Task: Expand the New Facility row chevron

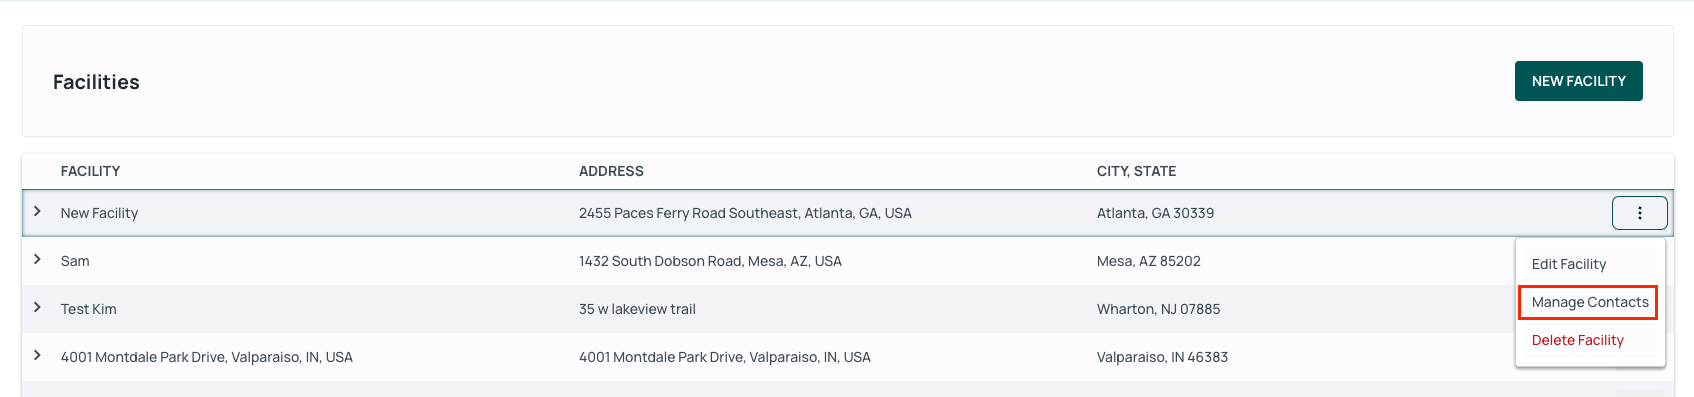Action: coord(37,212)
